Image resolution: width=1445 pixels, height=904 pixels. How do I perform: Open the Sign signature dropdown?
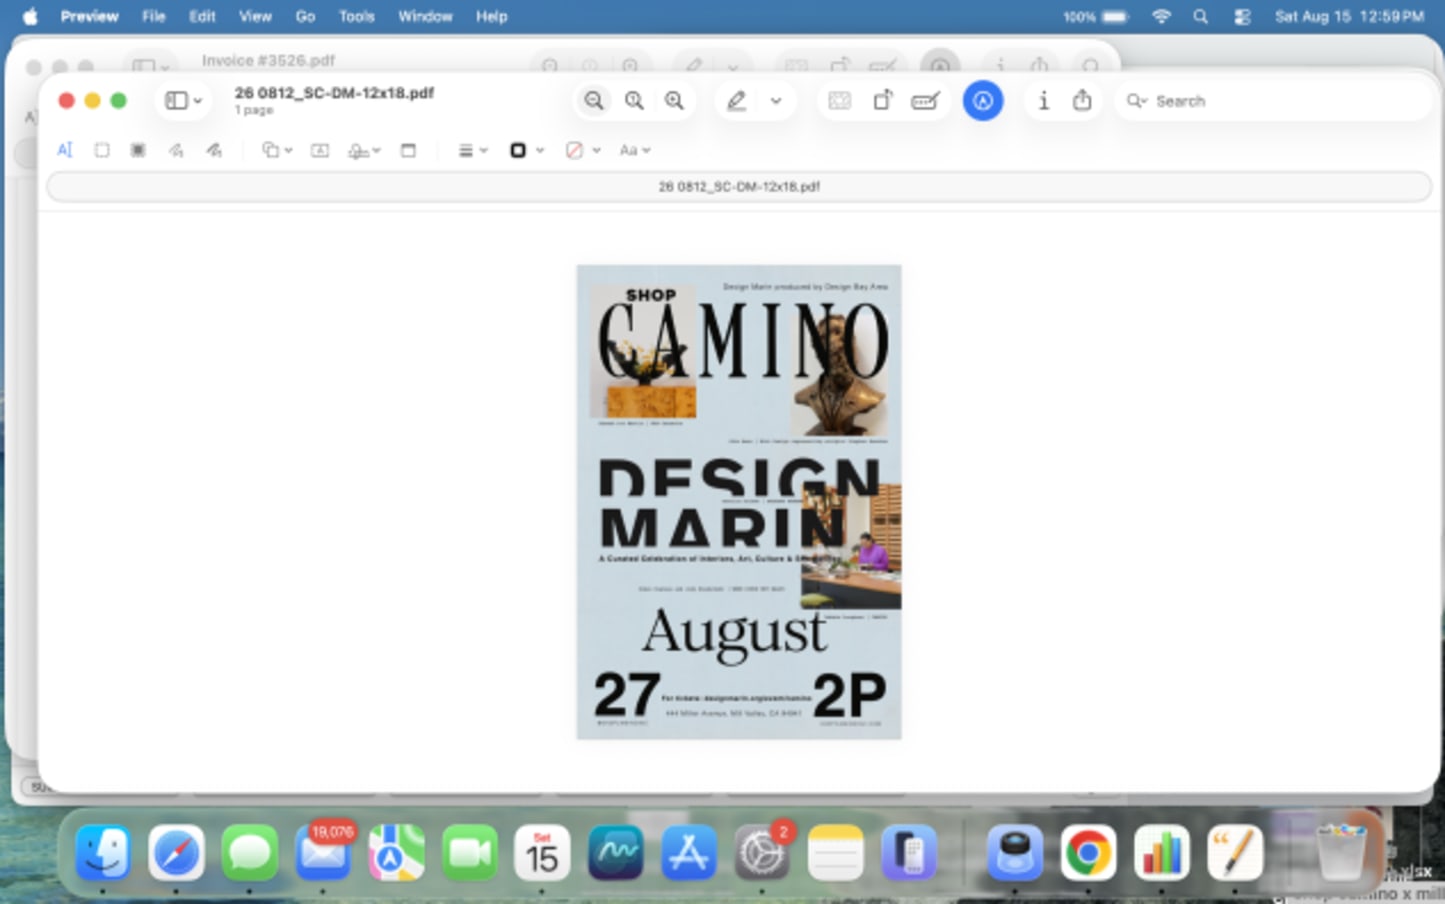pyautogui.click(x=364, y=150)
